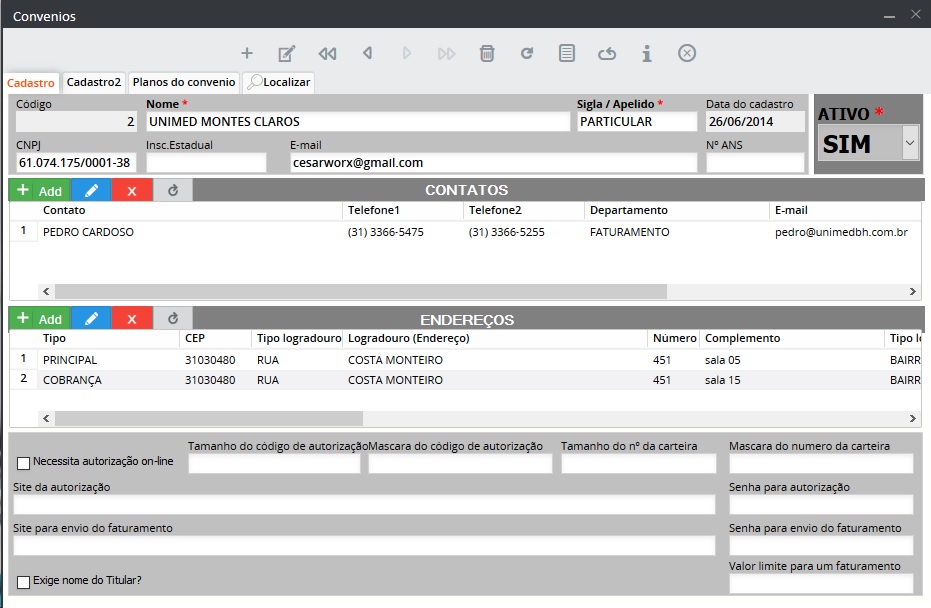Click the Senha para autorização field
This screenshot has width=931, height=608.
tap(821, 504)
